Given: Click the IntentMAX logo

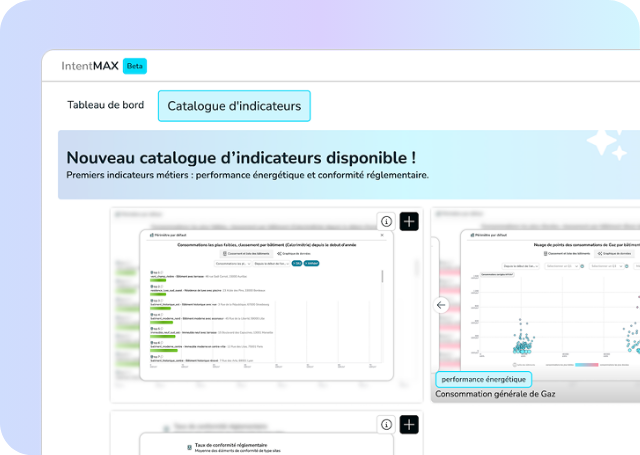Looking at the screenshot, I should click(89, 66).
